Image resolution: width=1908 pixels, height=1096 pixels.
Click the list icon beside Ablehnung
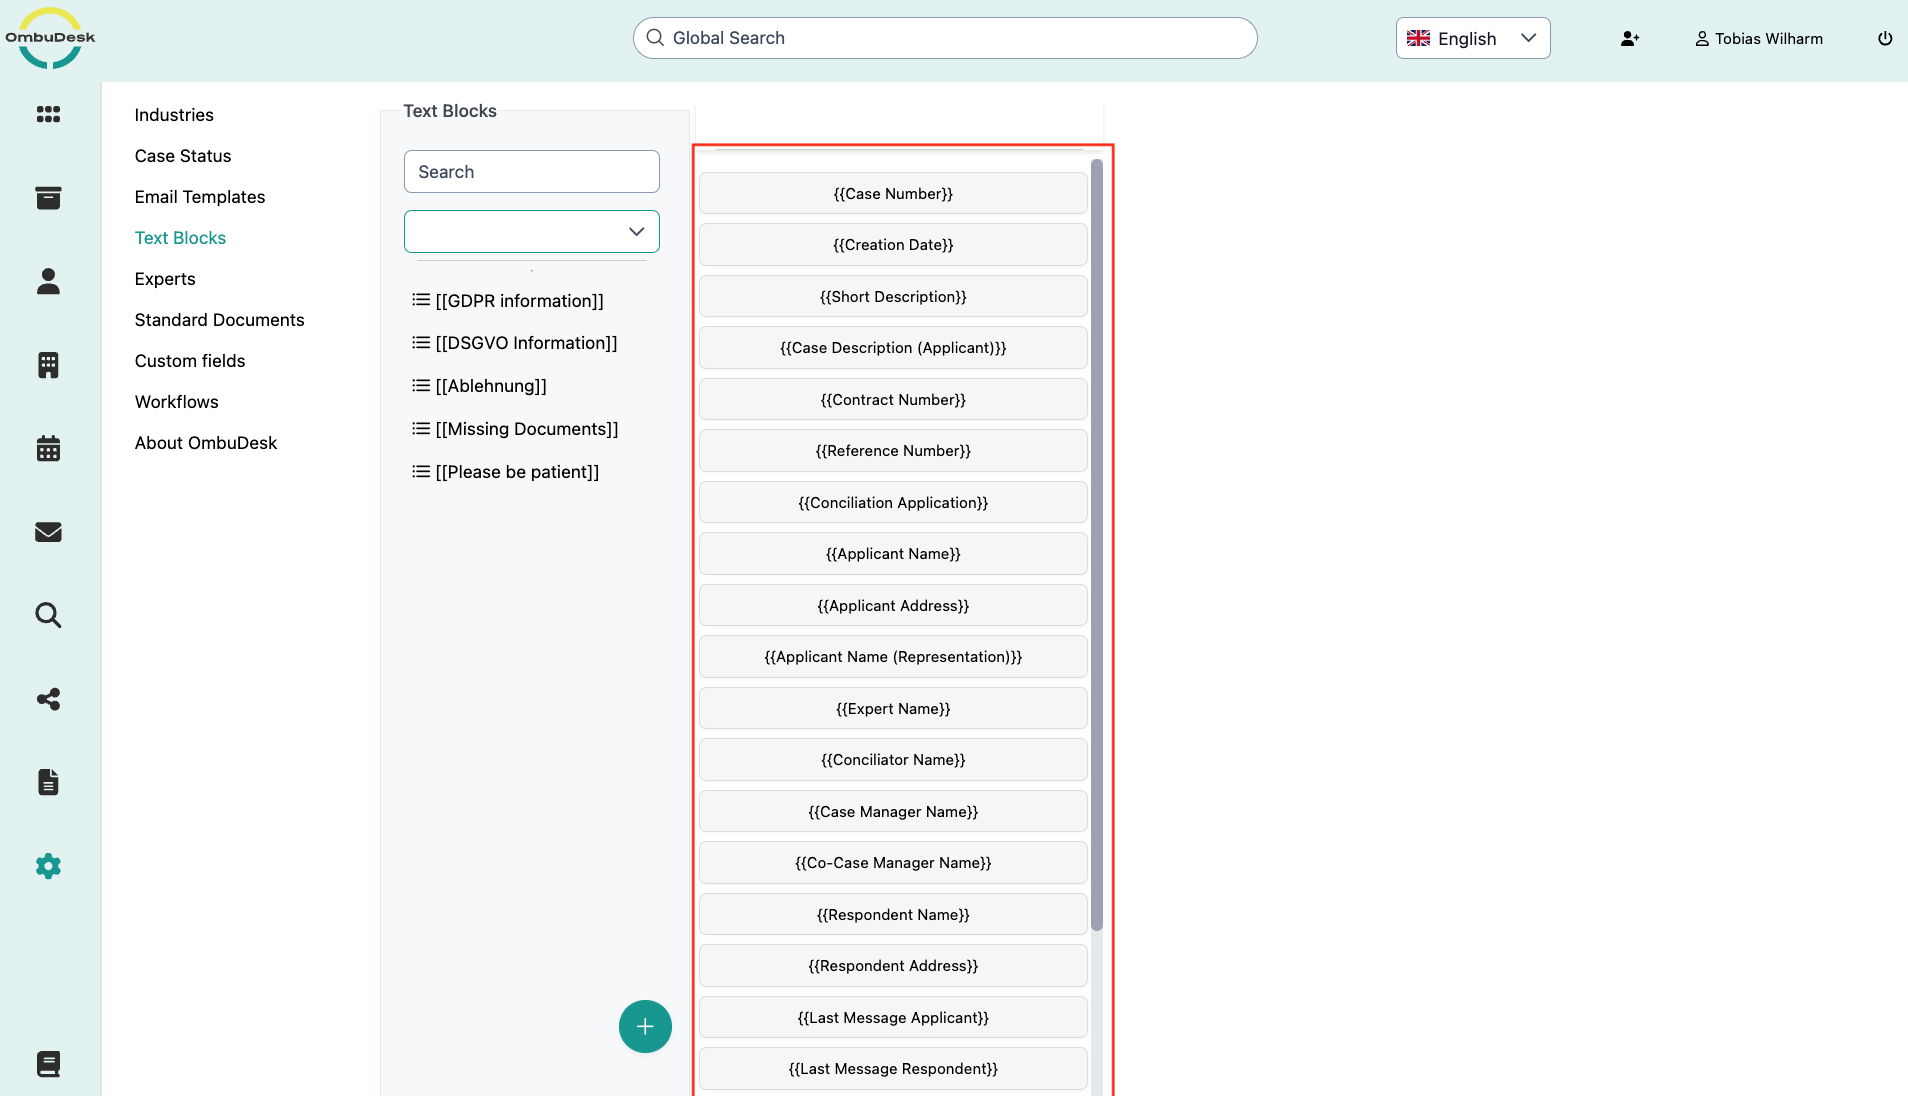click(x=421, y=386)
